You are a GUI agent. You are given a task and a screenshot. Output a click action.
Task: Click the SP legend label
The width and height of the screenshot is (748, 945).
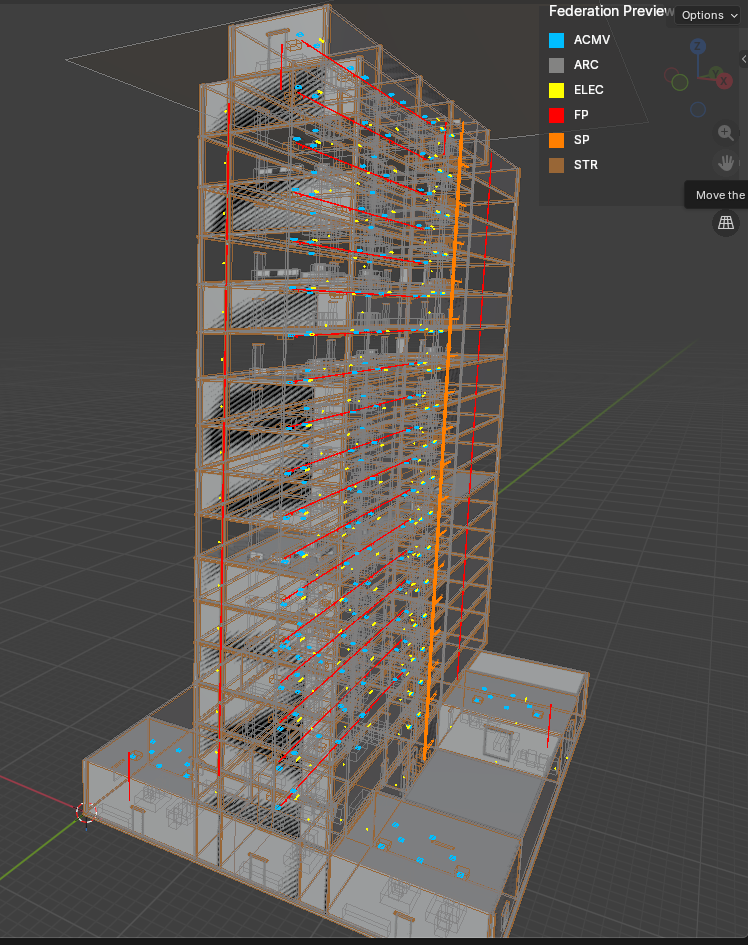tap(582, 140)
